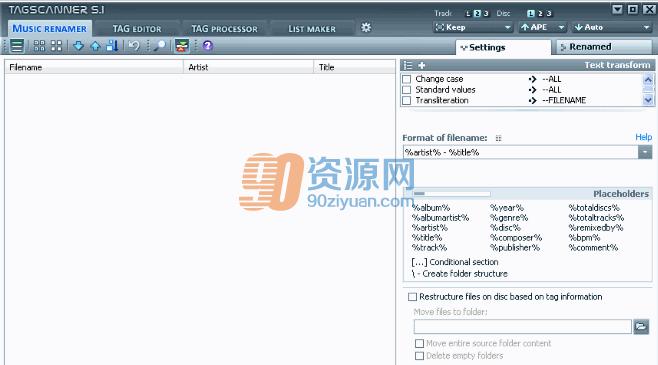Switch to the Music Renamer tab

coord(50,29)
